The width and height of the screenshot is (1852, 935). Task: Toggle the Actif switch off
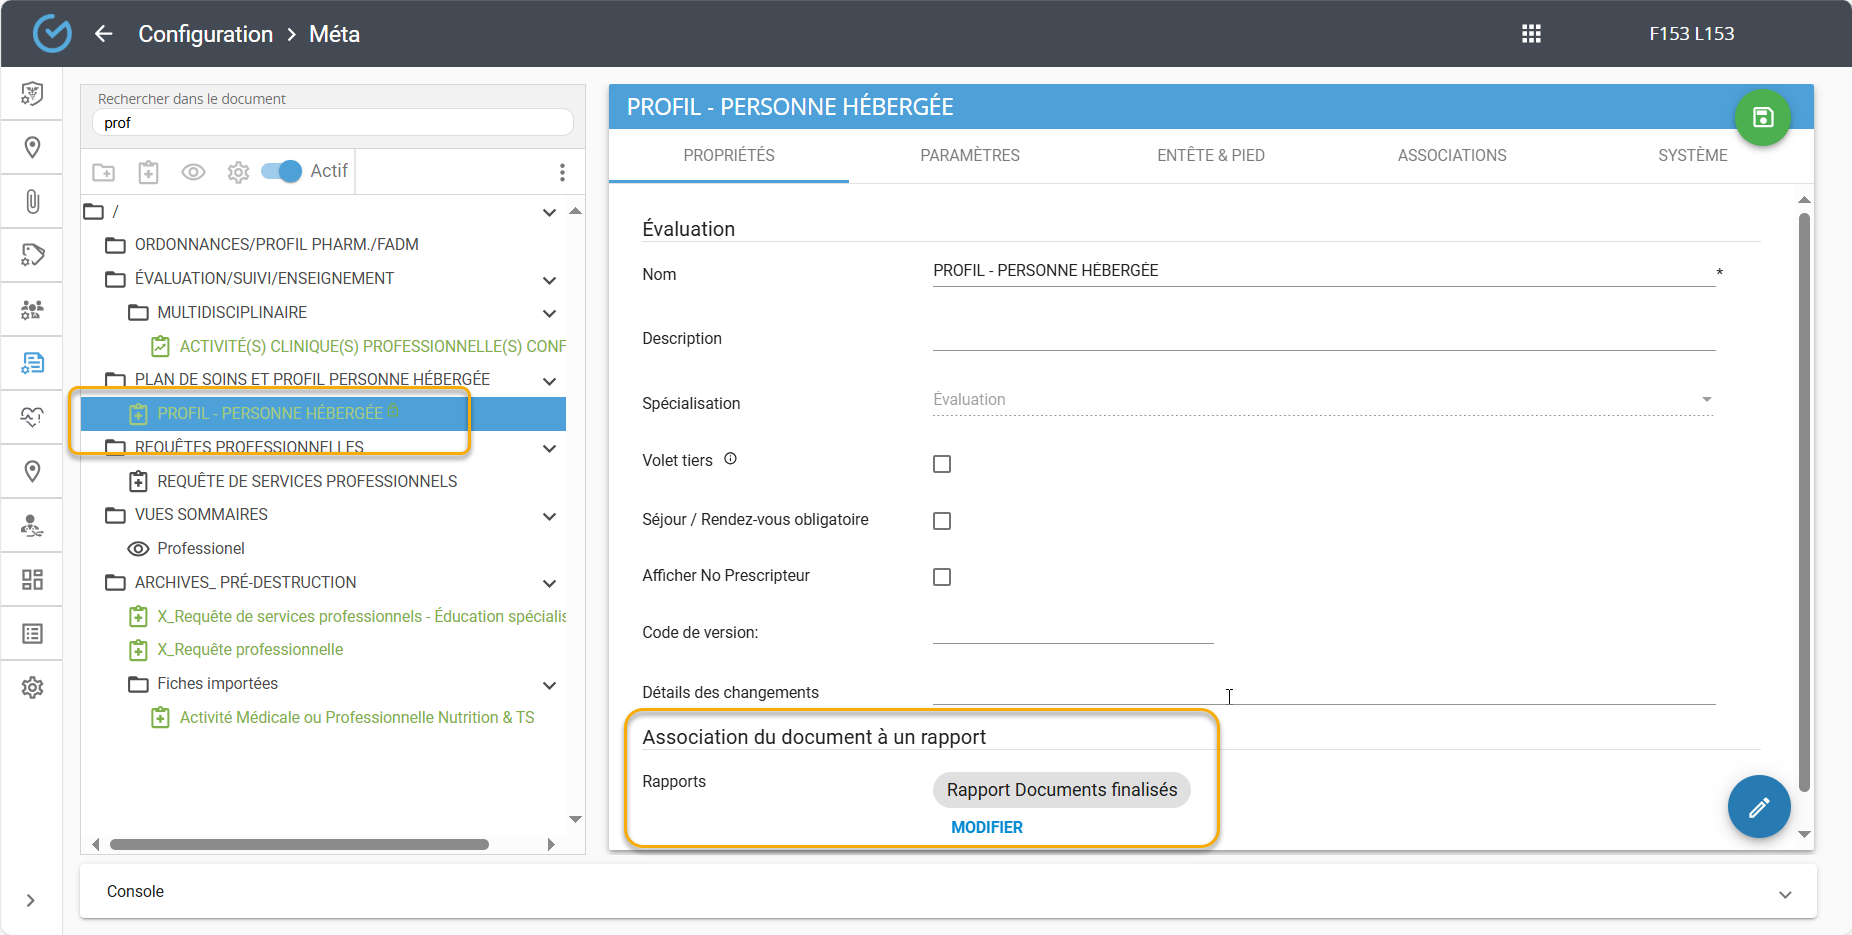point(281,171)
